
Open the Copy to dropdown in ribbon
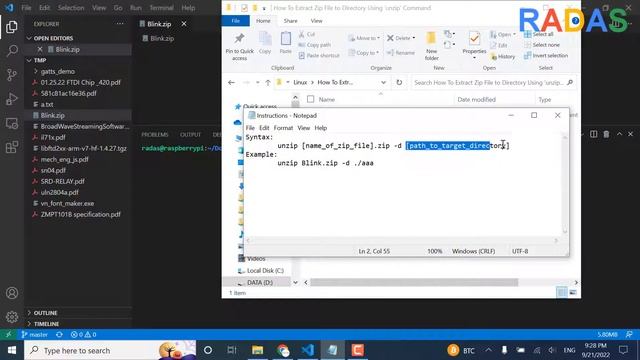pos(364,53)
